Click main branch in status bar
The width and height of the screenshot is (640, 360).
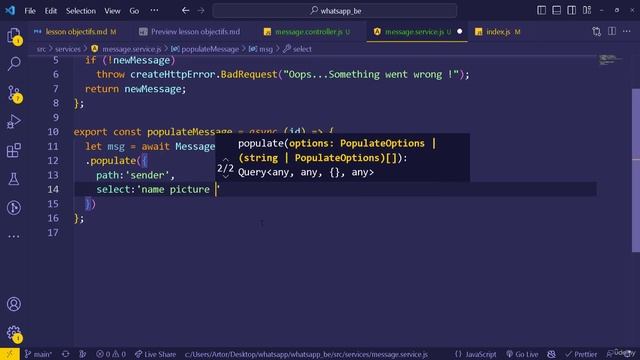38,354
